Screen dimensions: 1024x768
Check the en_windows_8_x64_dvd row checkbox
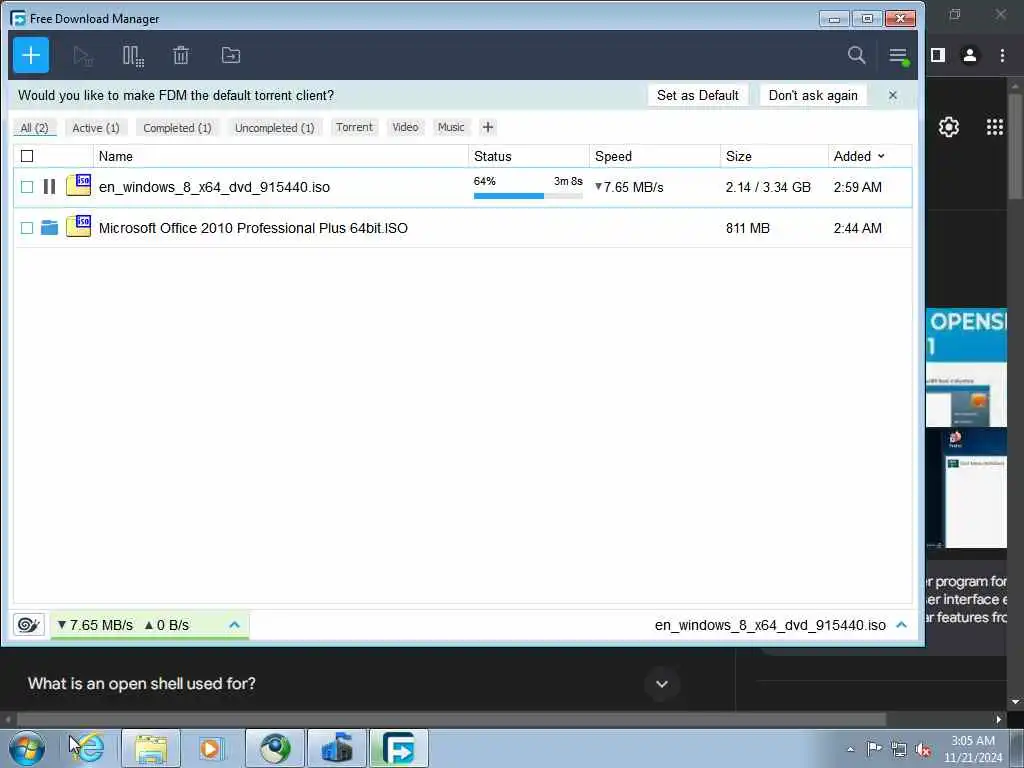click(27, 187)
